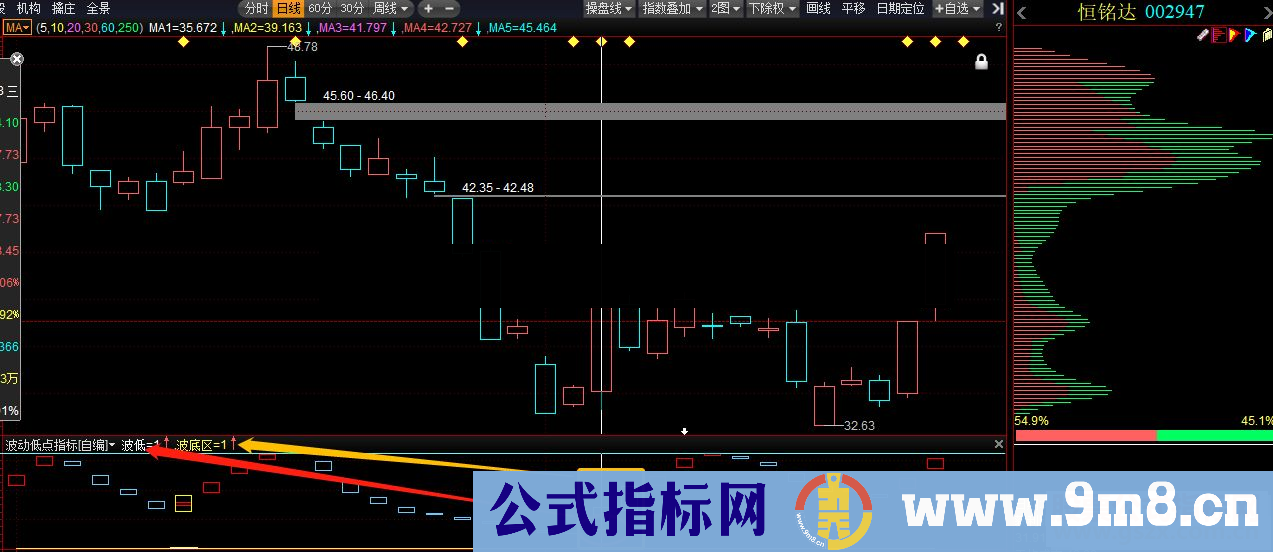Open the 2图 layout dropdown
The width and height of the screenshot is (1273, 552).
pos(725,8)
